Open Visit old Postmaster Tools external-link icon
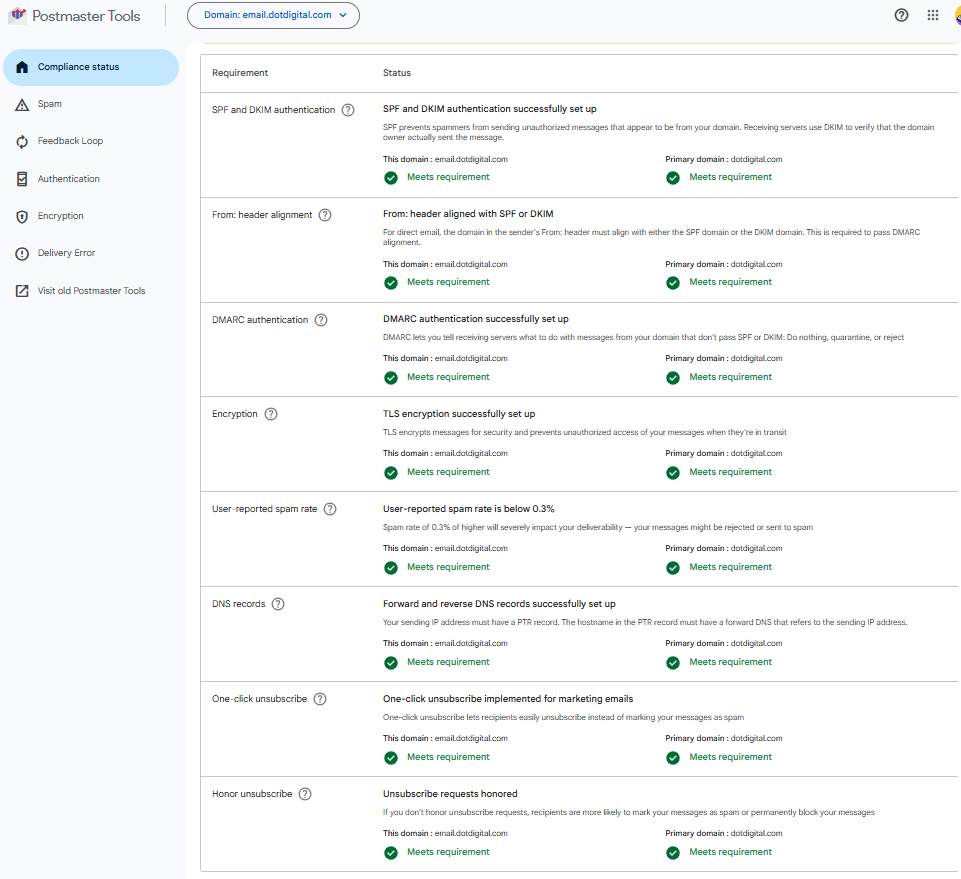 coord(22,291)
